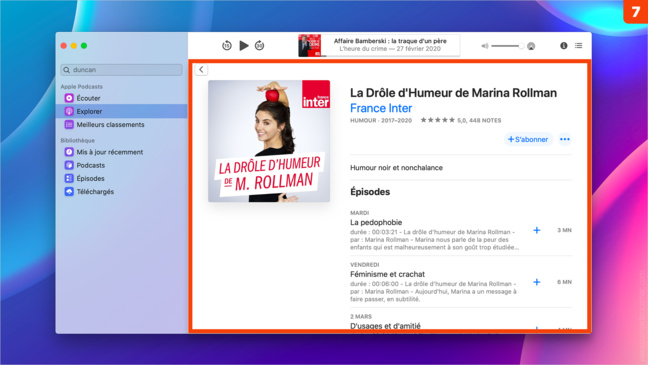Screen dimensions: 648x365
Task: Click the Humour noir et nonchalance description
Action: tap(396, 167)
